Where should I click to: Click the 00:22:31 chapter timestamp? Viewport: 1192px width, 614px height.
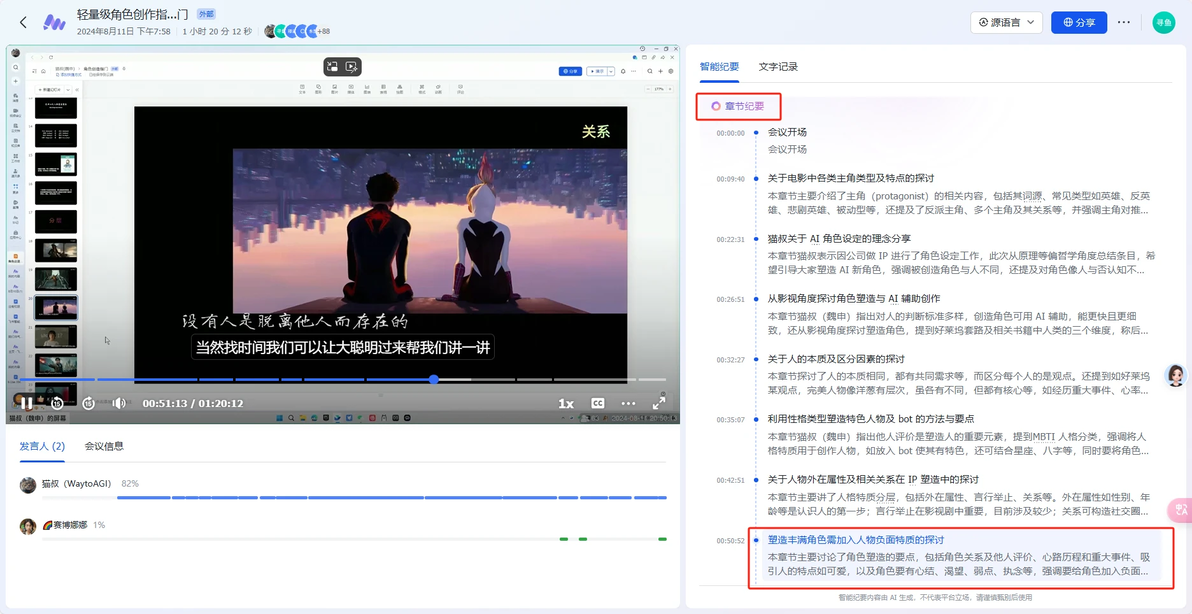(731, 239)
